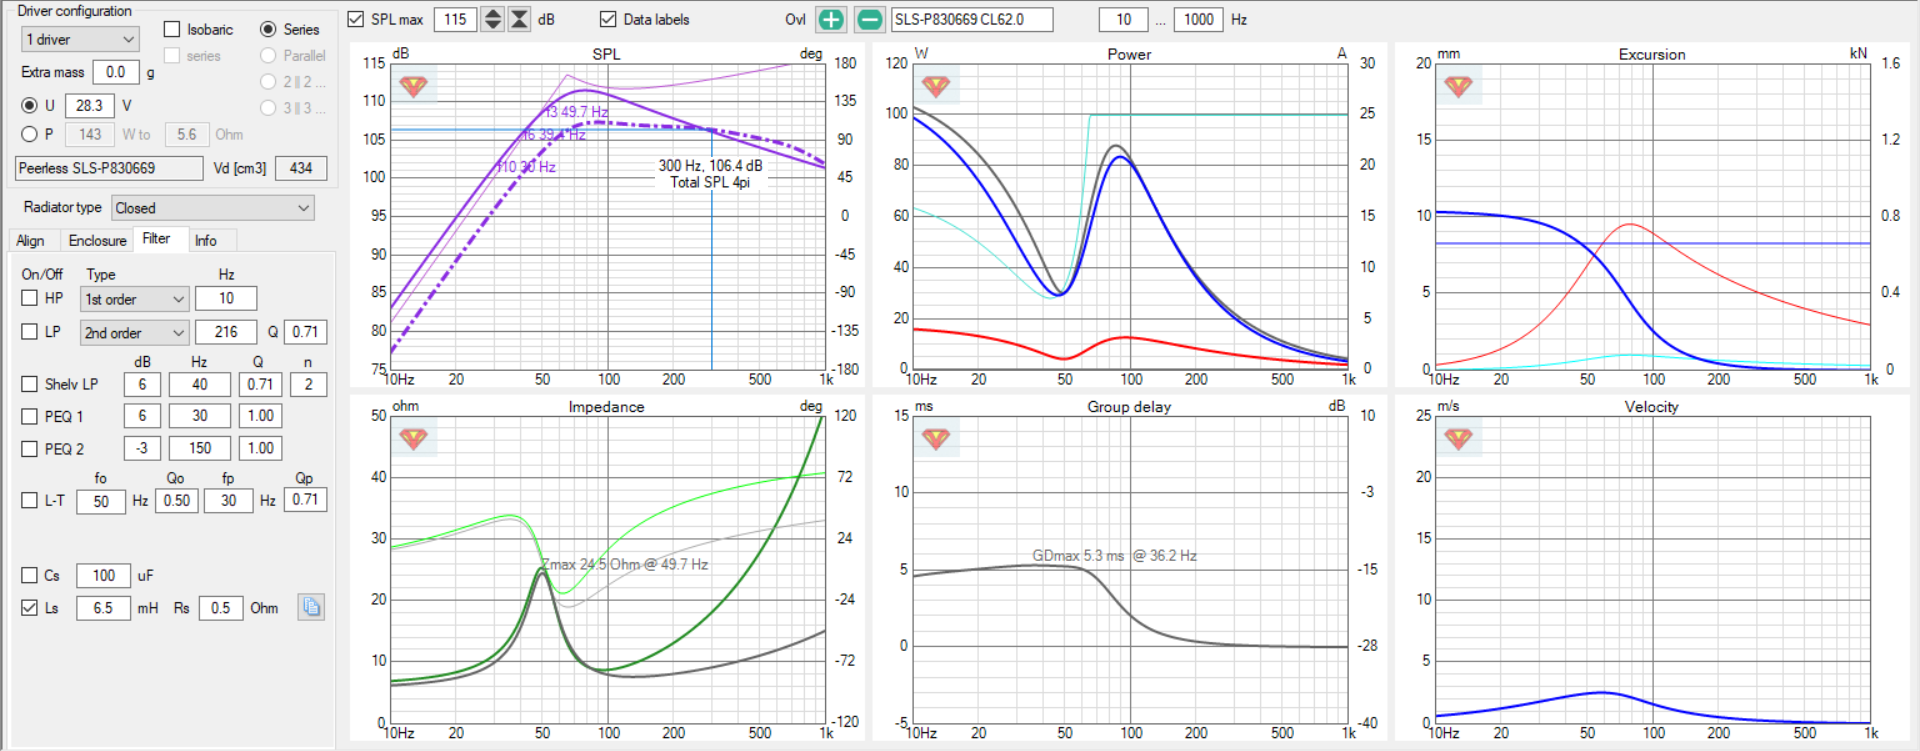Click the L-T fp 30 field

(229, 500)
